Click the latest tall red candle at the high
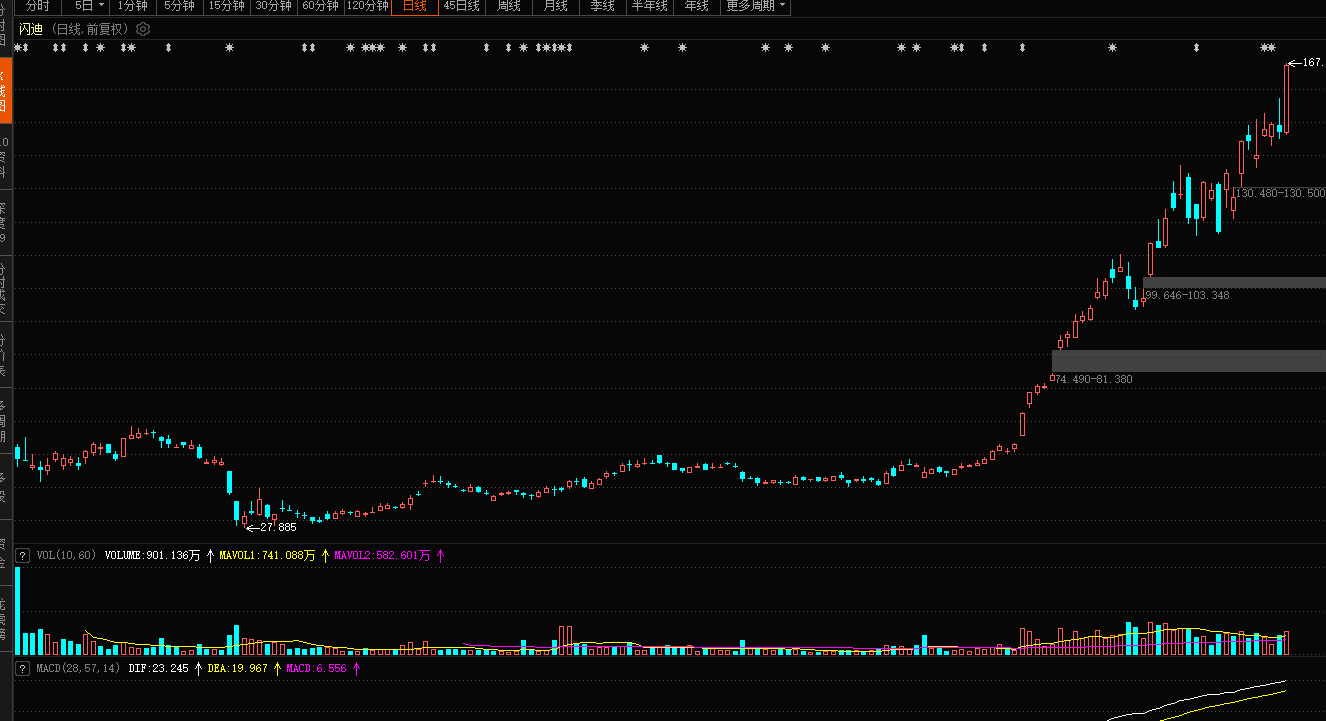This screenshot has height=721, width=1326. click(1286, 98)
